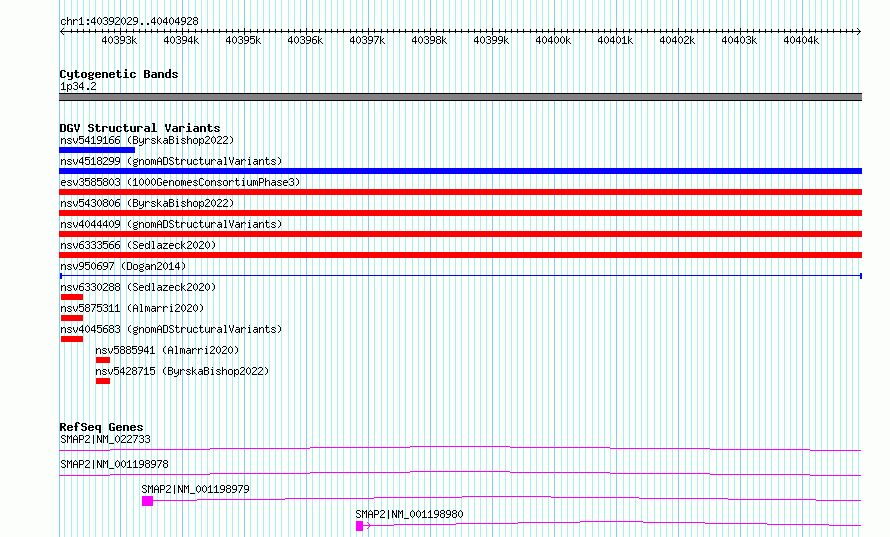Image resolution: width=890 pixels, height=537 pixels.
Task: Click the Cytogenetic Bands track heading
Action: 119,74
